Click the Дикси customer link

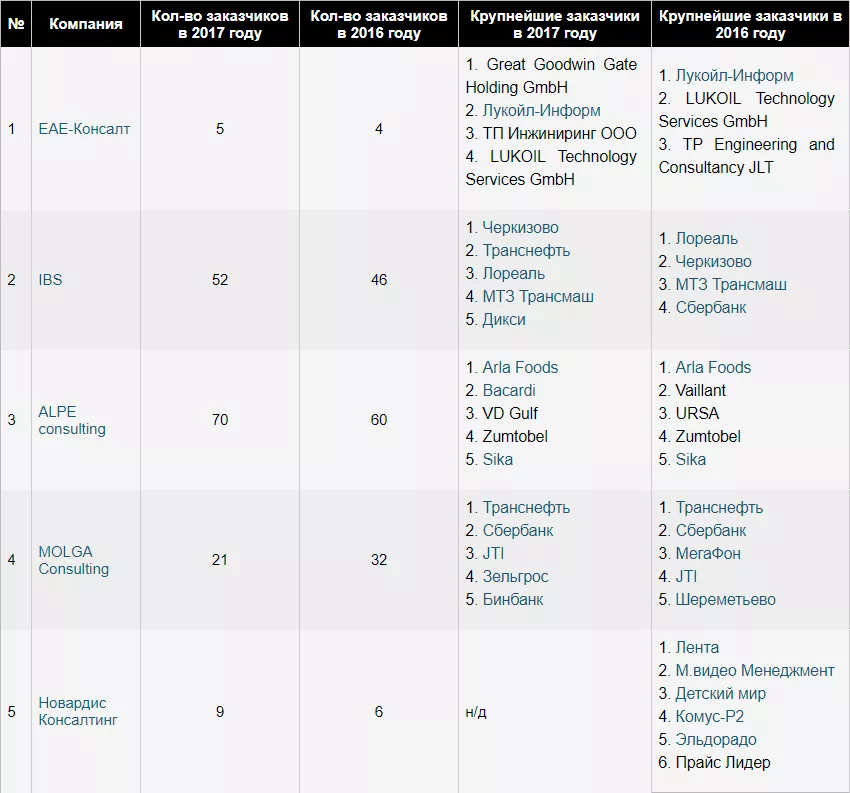pyautogui.click(x=503, y=320)
